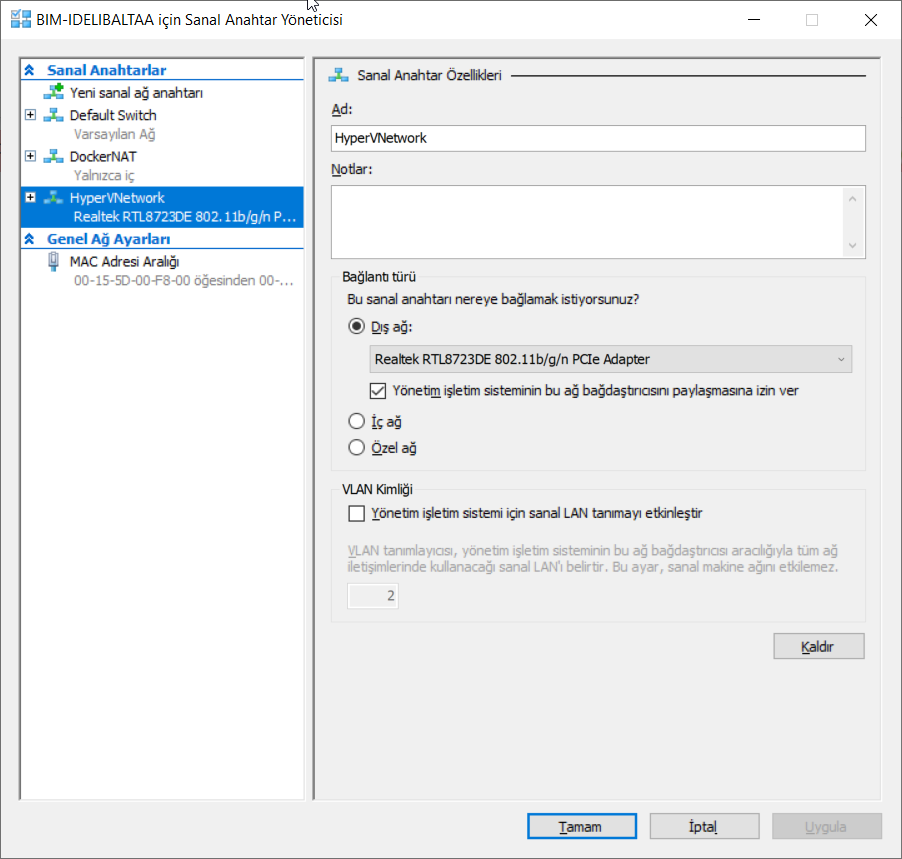Collapse the Genel Ağ Ayarları section
Image resolution: width=902 pixels, height=859 pixels.
30,239
